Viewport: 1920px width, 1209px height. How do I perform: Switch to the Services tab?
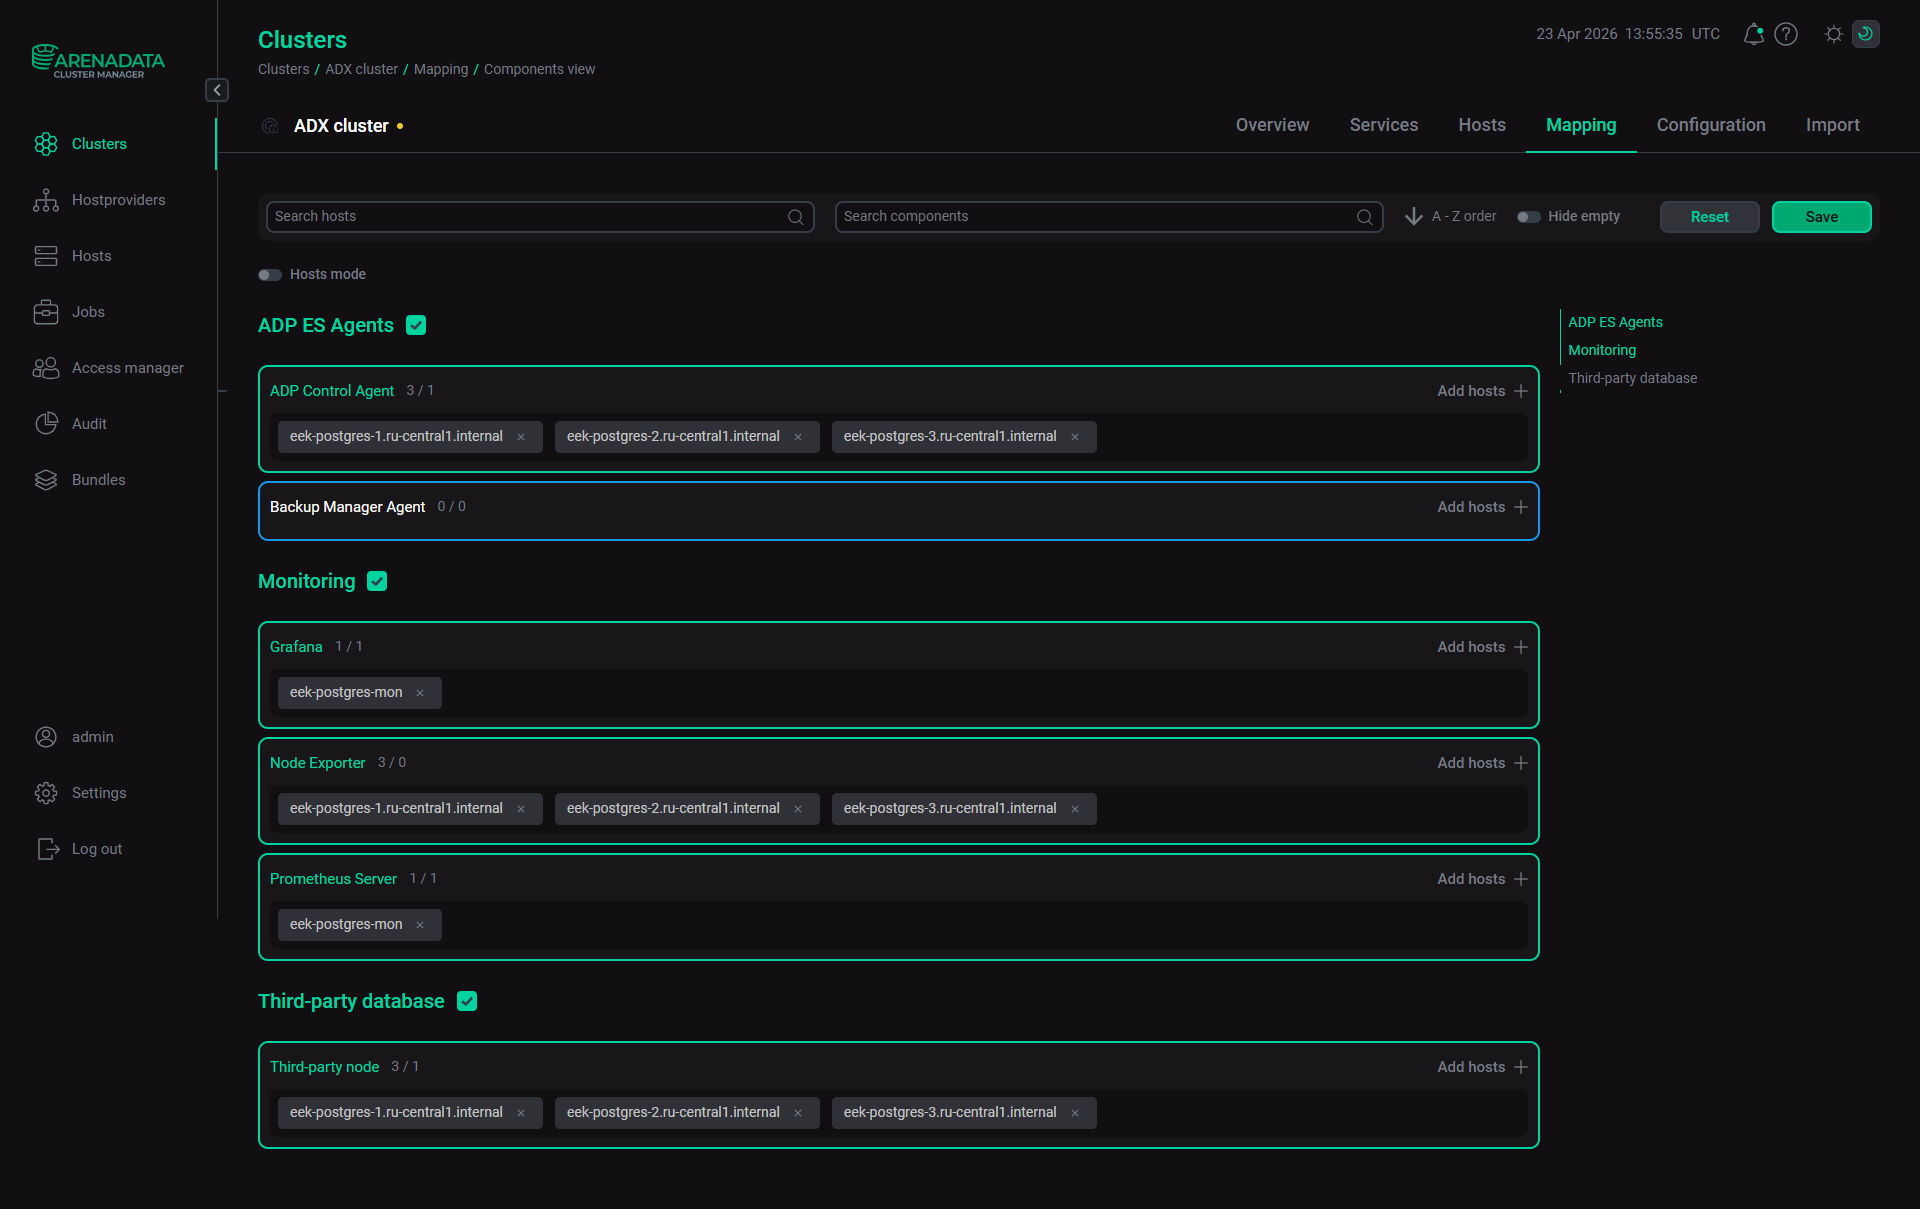pyautogui.click(x=1383, y=125)
